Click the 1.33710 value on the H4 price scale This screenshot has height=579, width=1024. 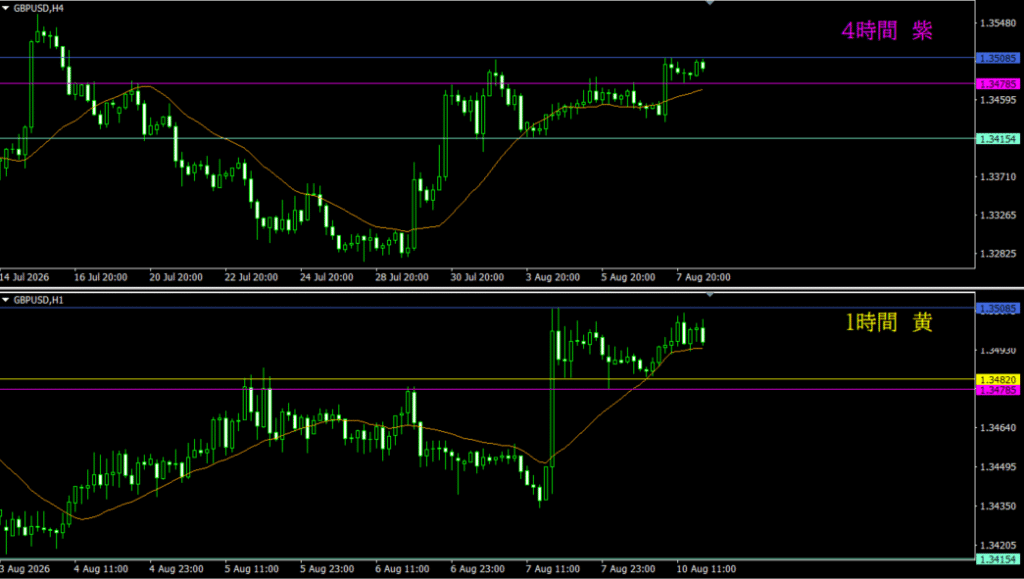click(x=999, y=176)
